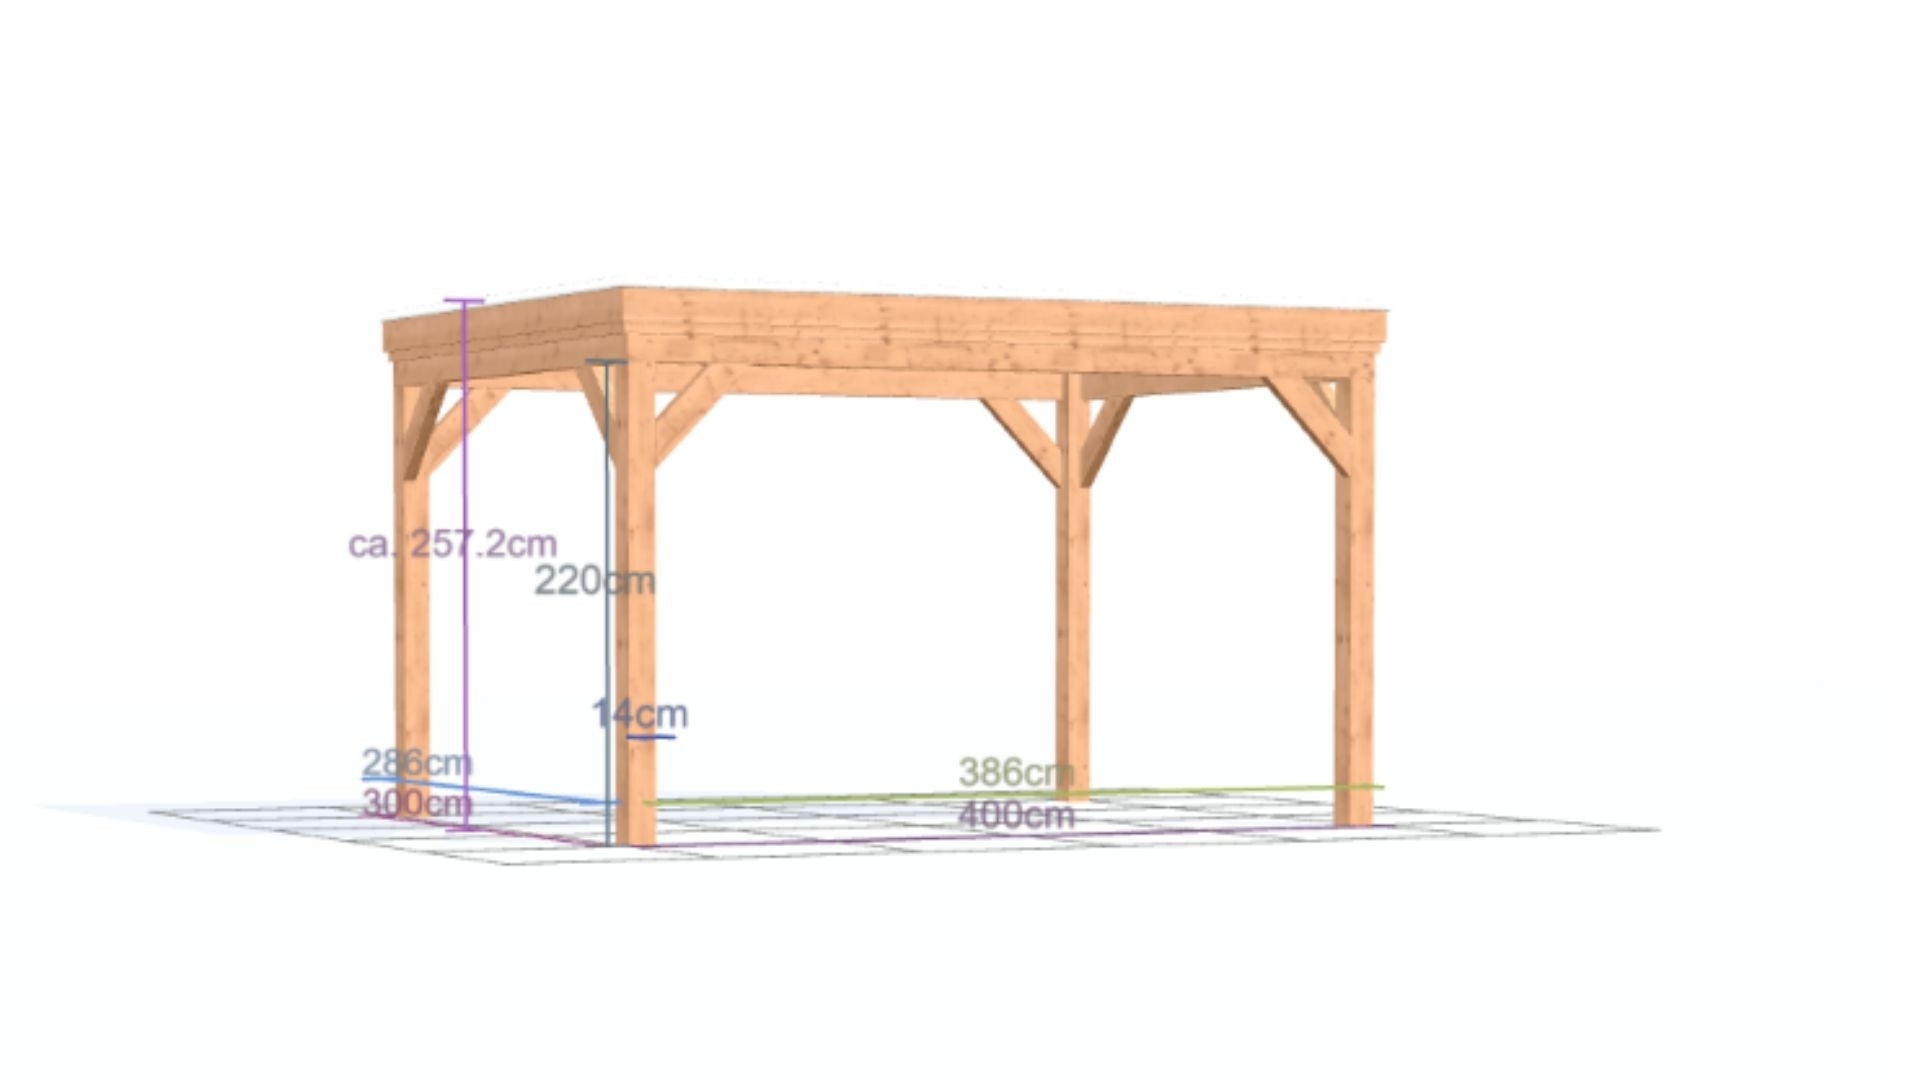Select the 386cm inner width label

point(1016,772)
